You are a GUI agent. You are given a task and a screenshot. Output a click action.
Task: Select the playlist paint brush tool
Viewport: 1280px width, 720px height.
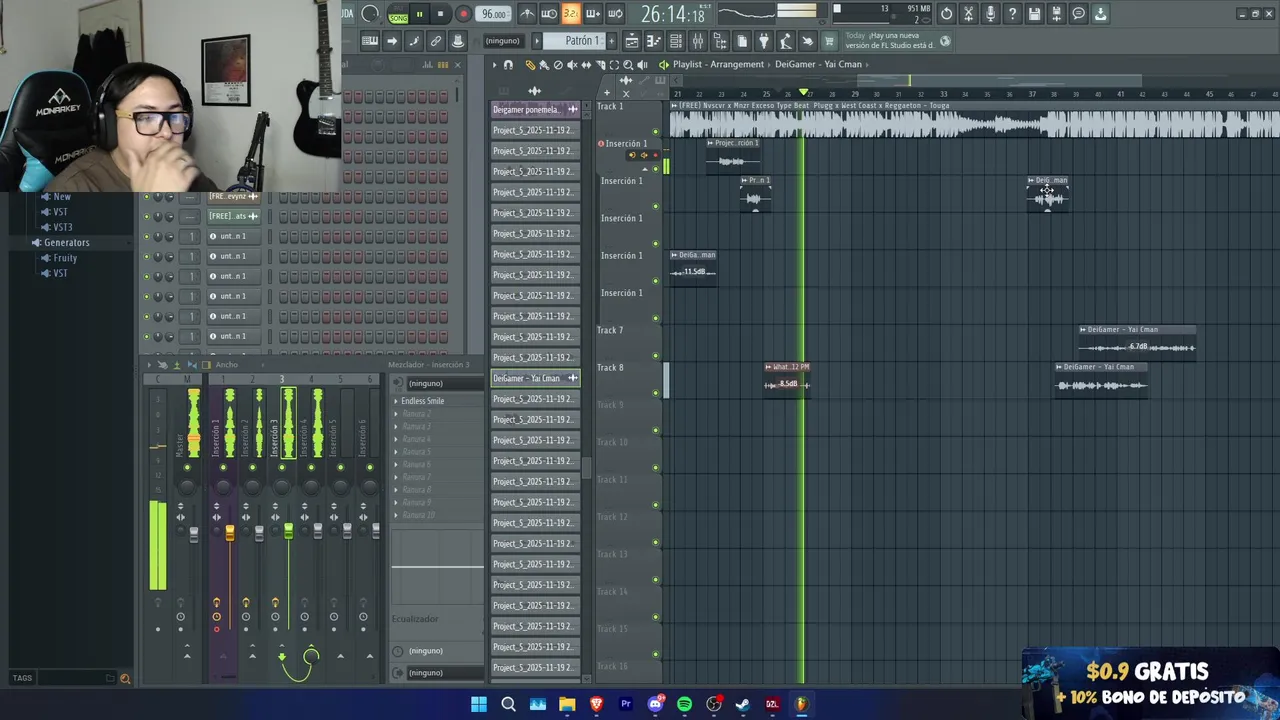(x=544, y=65)
